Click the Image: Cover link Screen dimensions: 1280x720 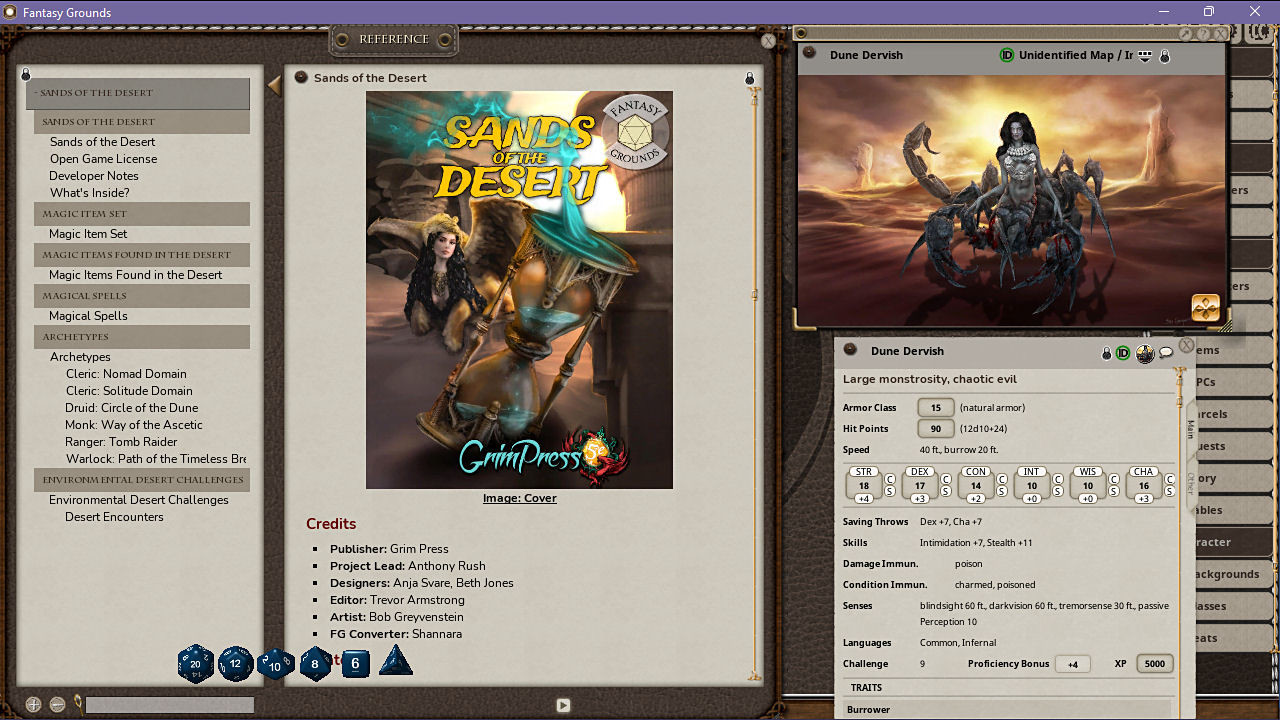(519, 498)
